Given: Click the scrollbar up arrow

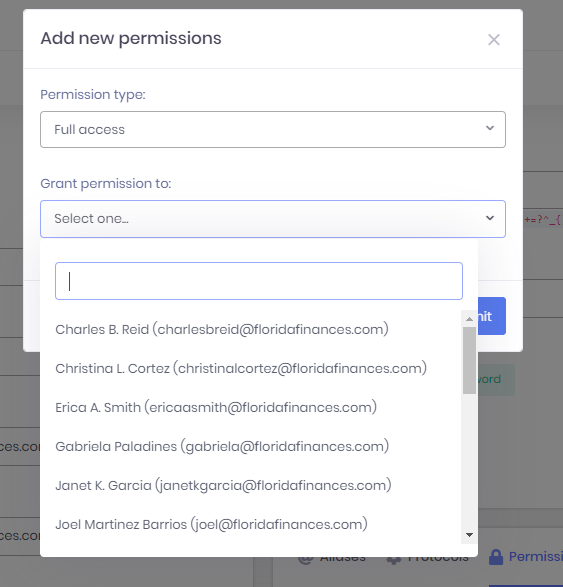Looking at the screenshot, I should (x=469, y=319).
